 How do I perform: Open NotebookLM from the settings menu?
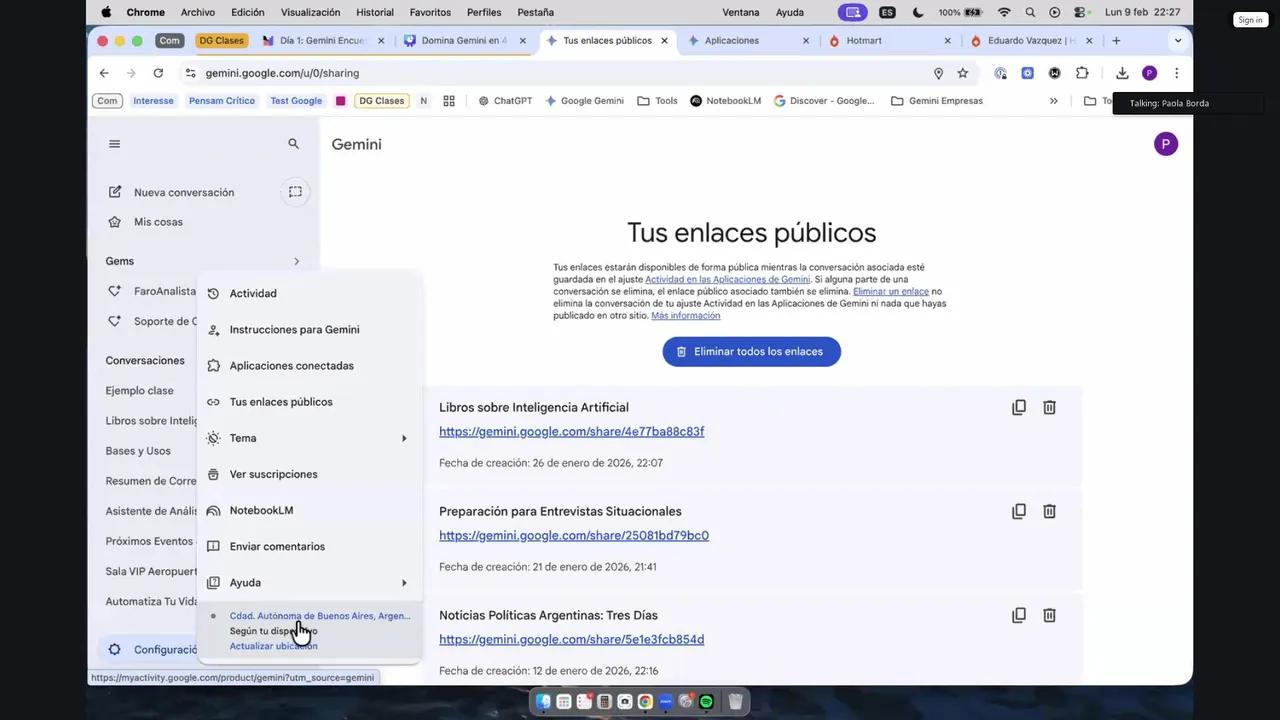pos(308,510)
